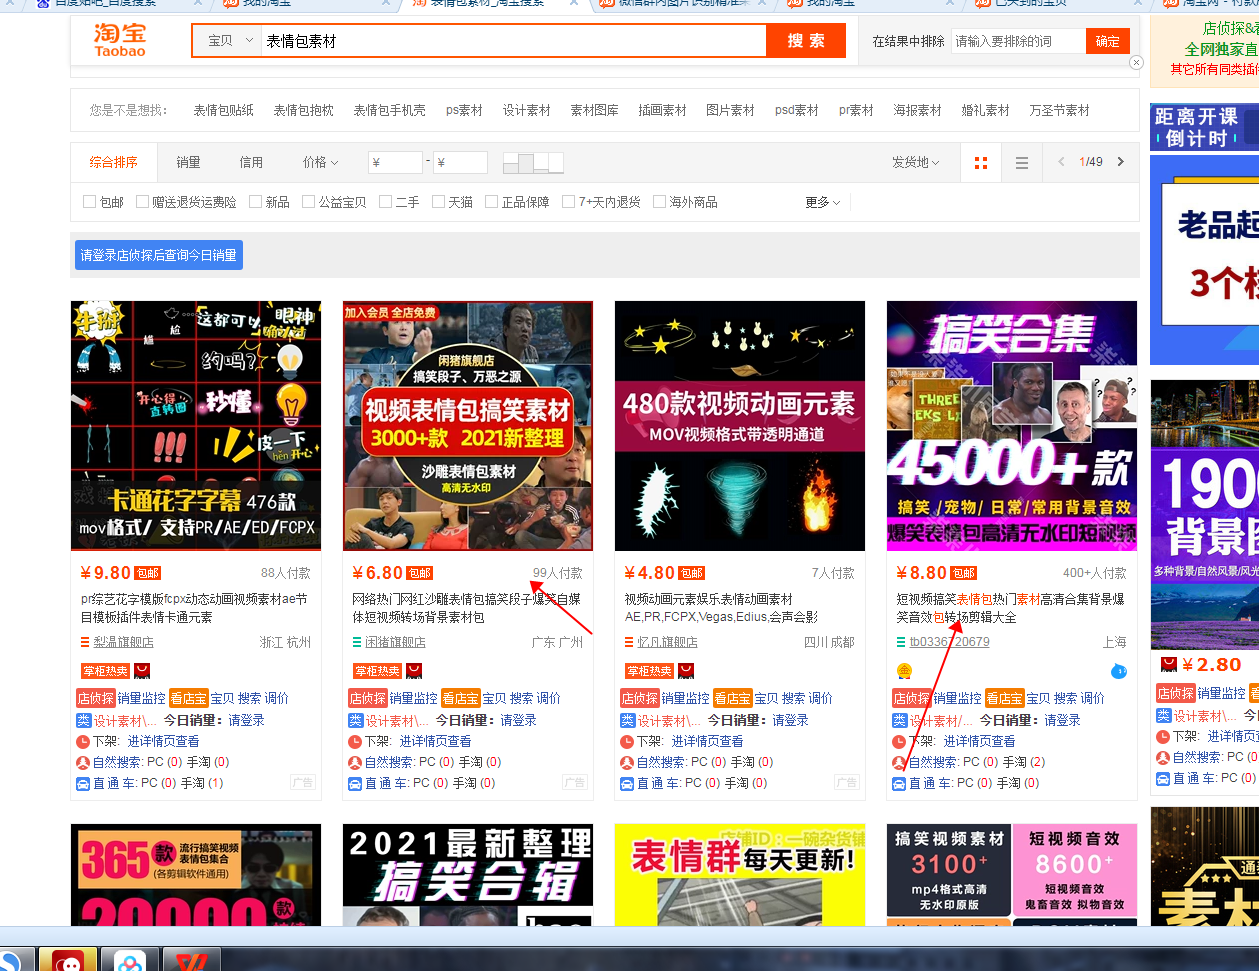Click the Taobao logo

(120, 40)
